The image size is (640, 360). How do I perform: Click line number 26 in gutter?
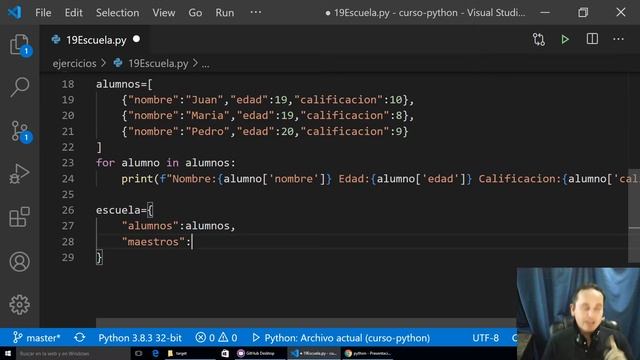(68, 210)
